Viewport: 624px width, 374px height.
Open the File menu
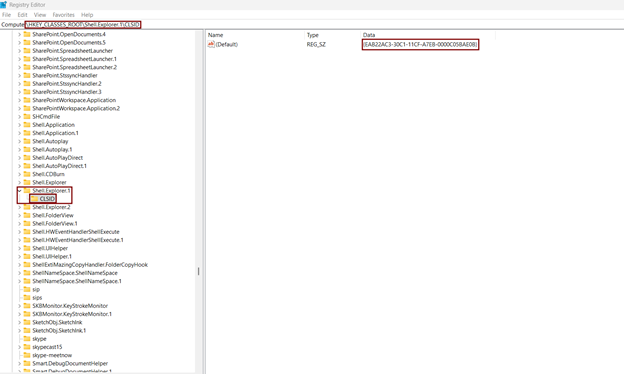[x=6, y=15]
